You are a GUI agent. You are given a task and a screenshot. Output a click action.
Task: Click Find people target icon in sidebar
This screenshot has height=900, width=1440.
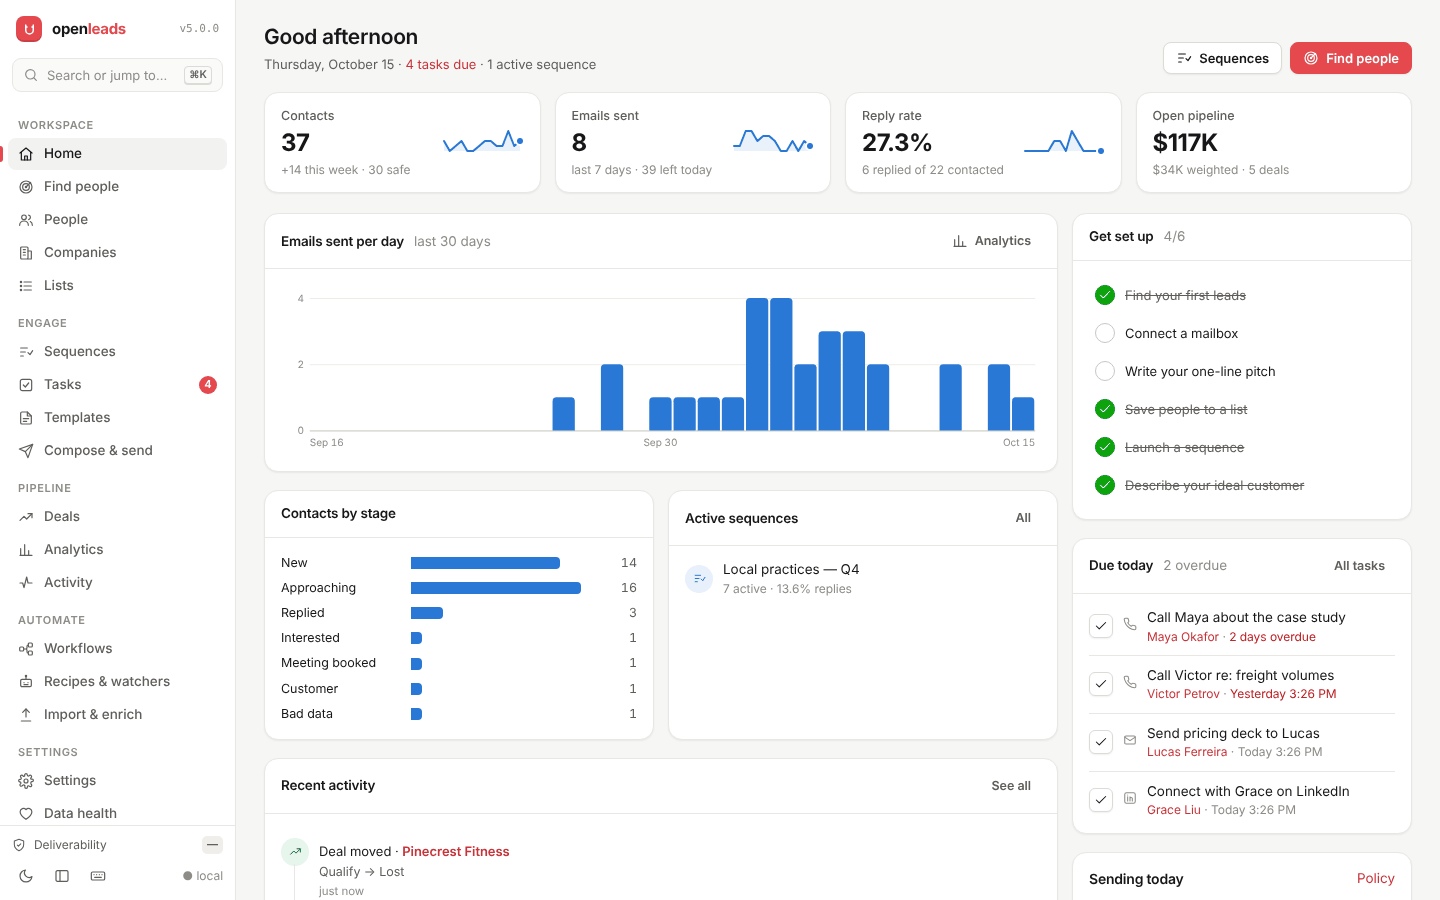coord(26,187)
